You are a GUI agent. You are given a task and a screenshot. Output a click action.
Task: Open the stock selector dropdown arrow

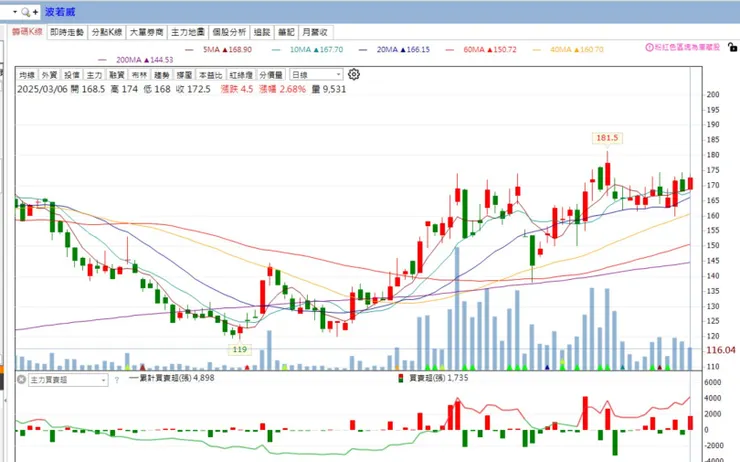point(15,12)
